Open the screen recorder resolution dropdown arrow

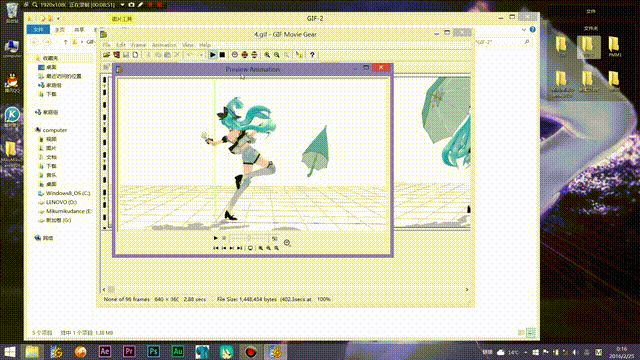pyautogui.click(x=122, y=5)
